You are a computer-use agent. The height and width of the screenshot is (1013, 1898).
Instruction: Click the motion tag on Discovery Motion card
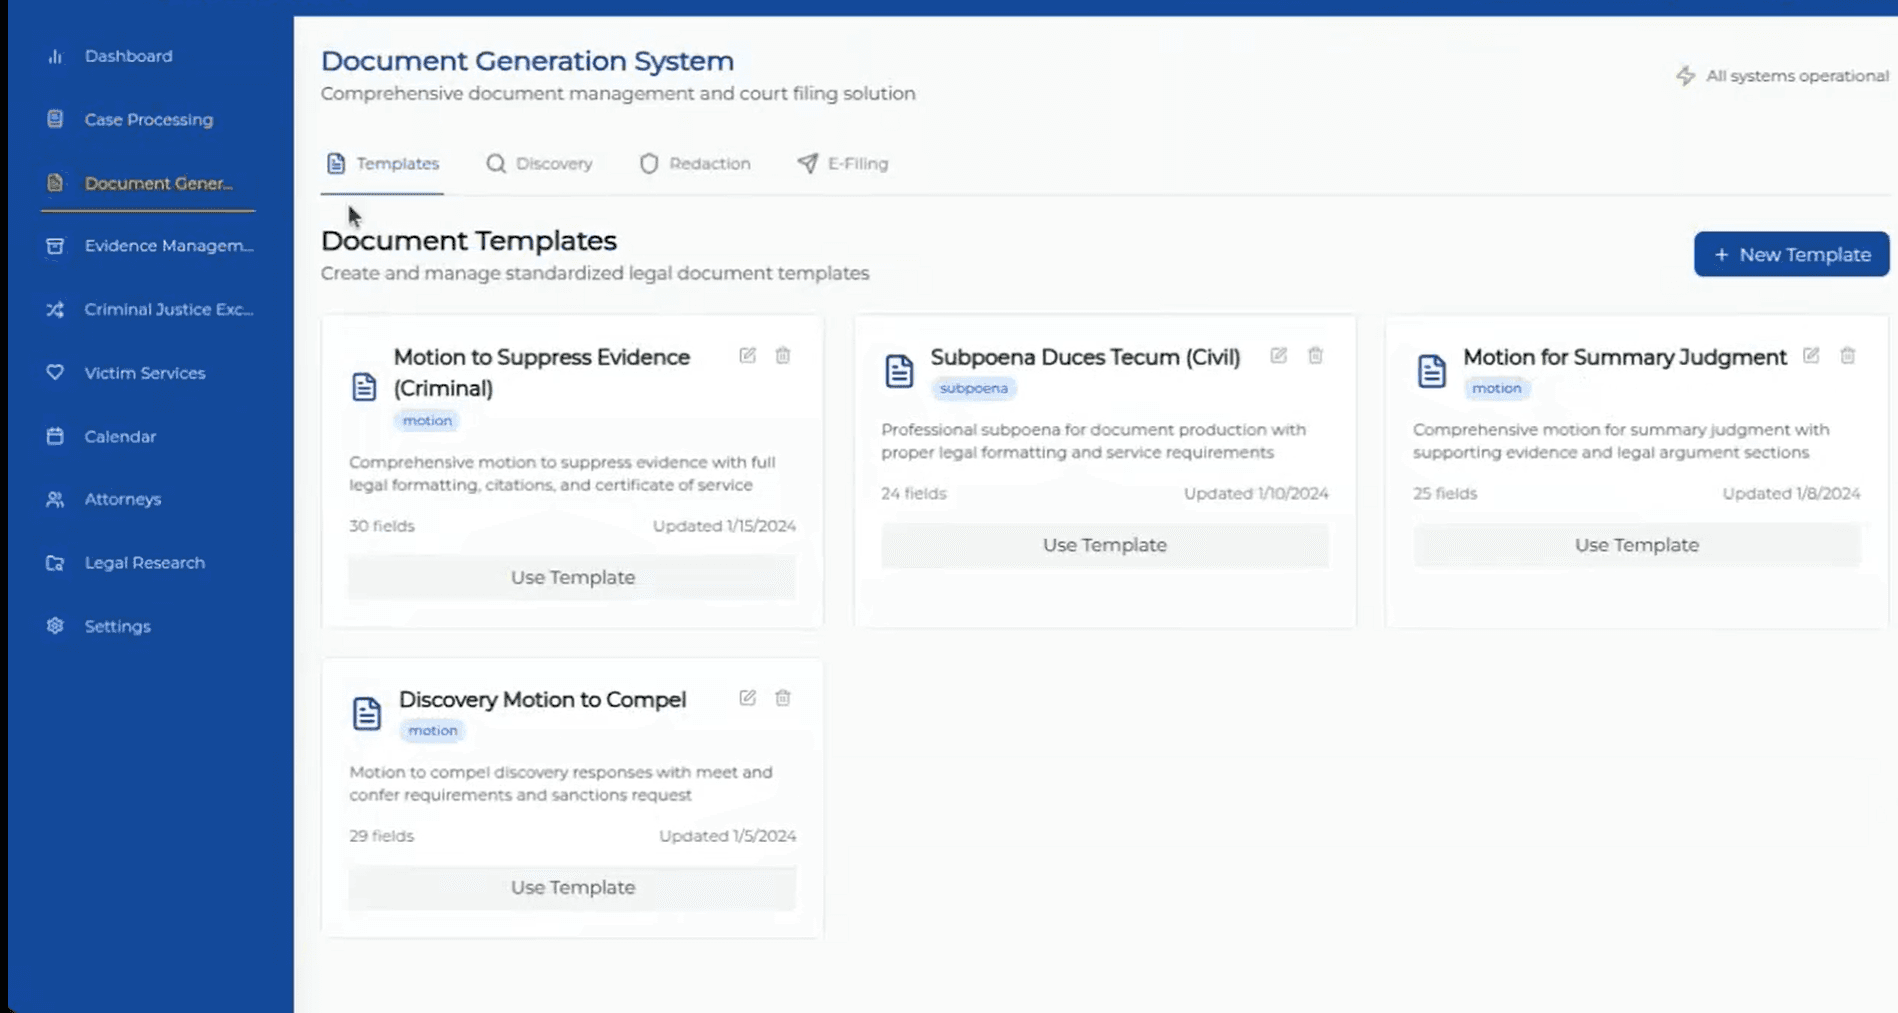coord(432,730)
